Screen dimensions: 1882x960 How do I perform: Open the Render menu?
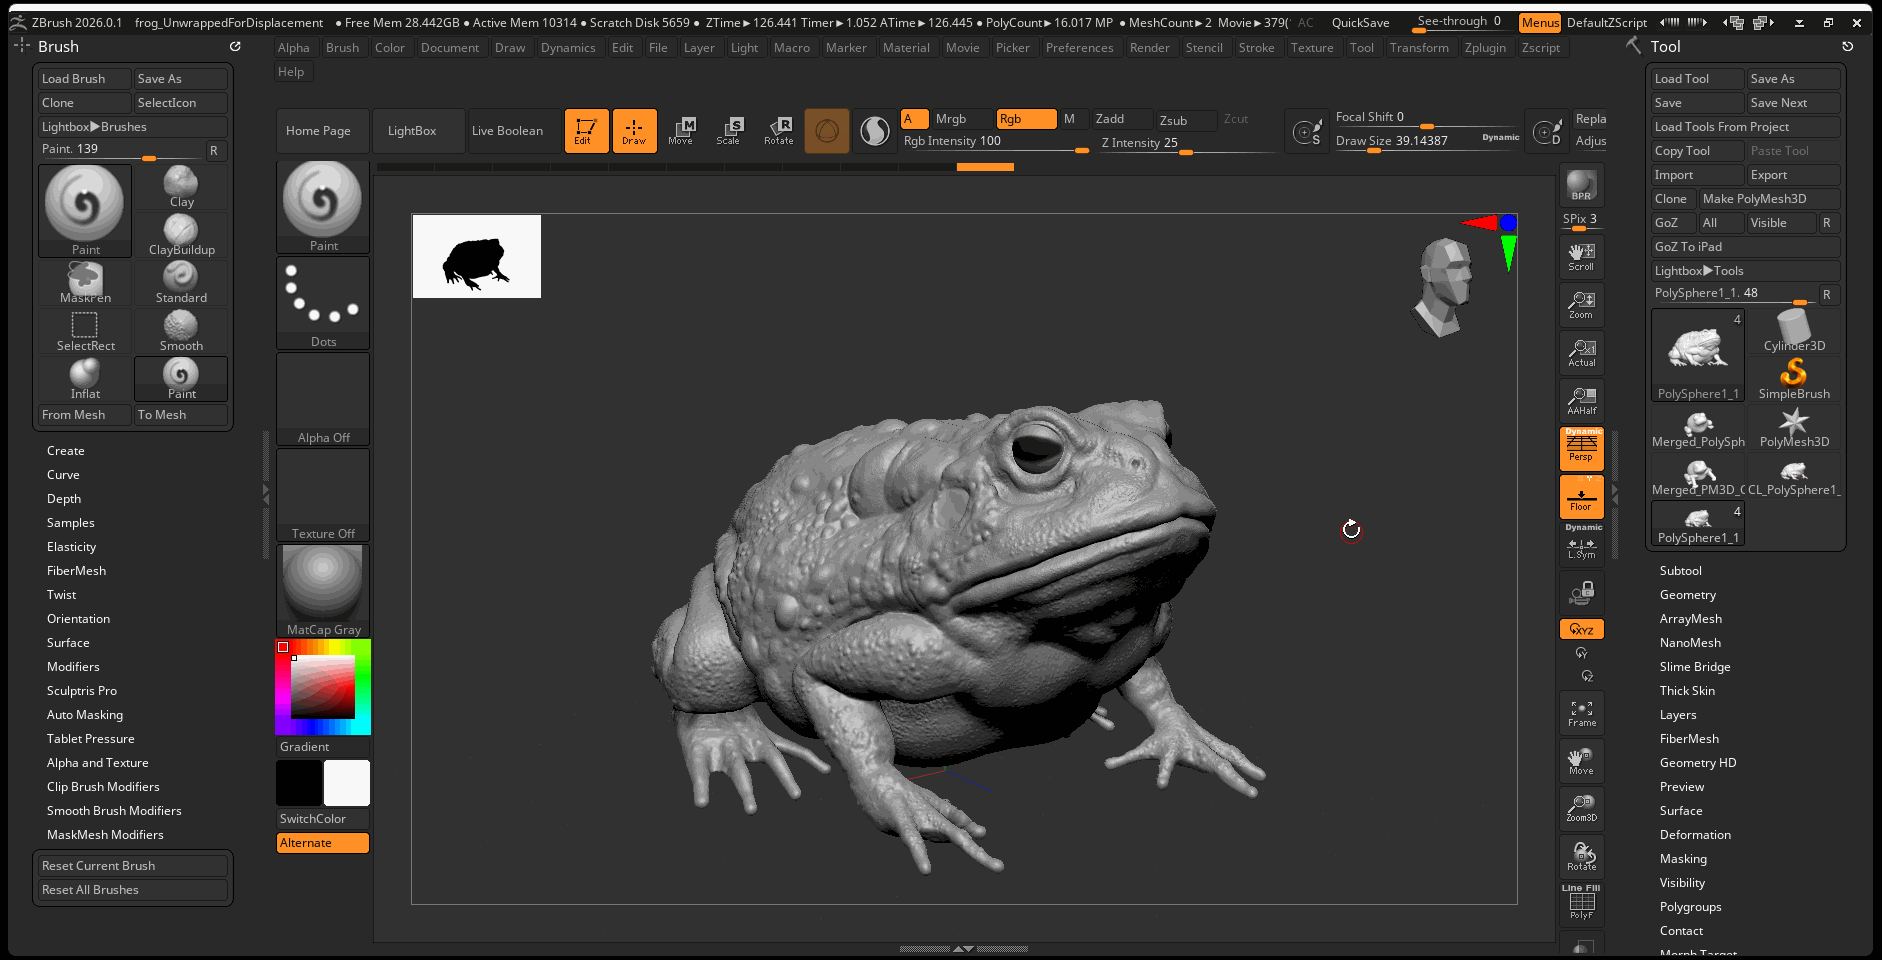(x=1149, y=48)
